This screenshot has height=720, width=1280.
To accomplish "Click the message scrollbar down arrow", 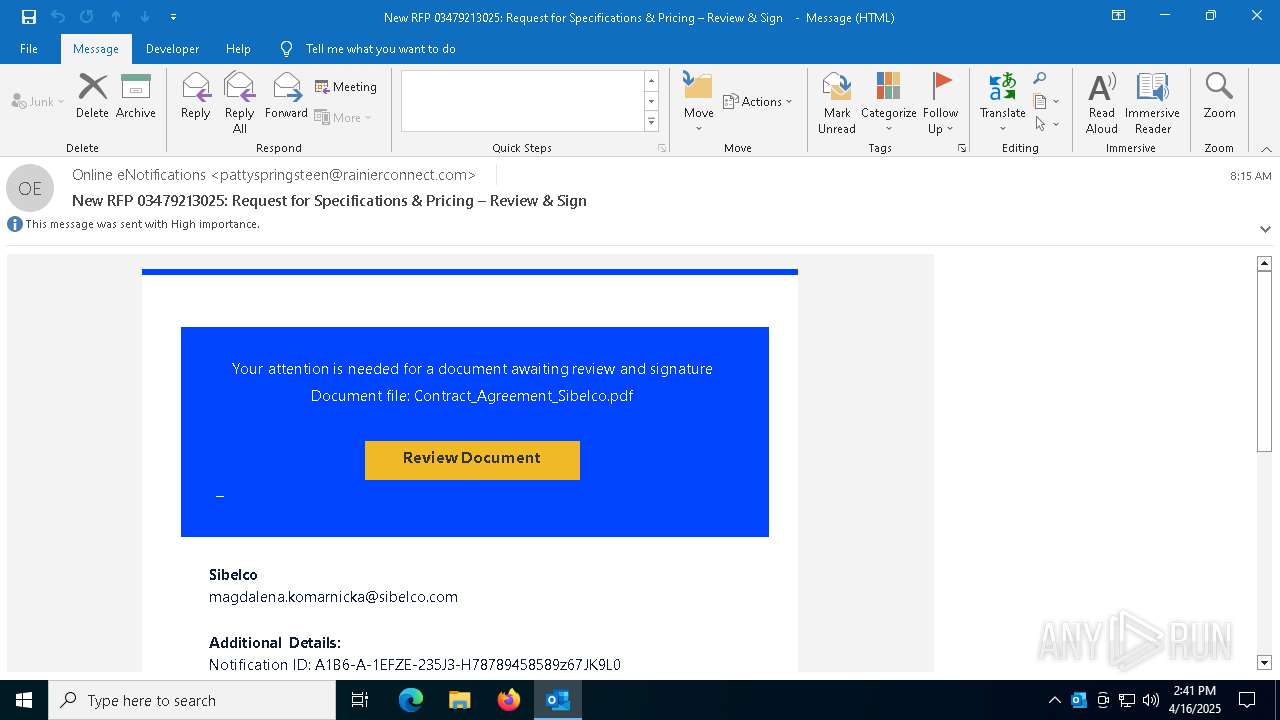I will click(x=1264, y=663).
